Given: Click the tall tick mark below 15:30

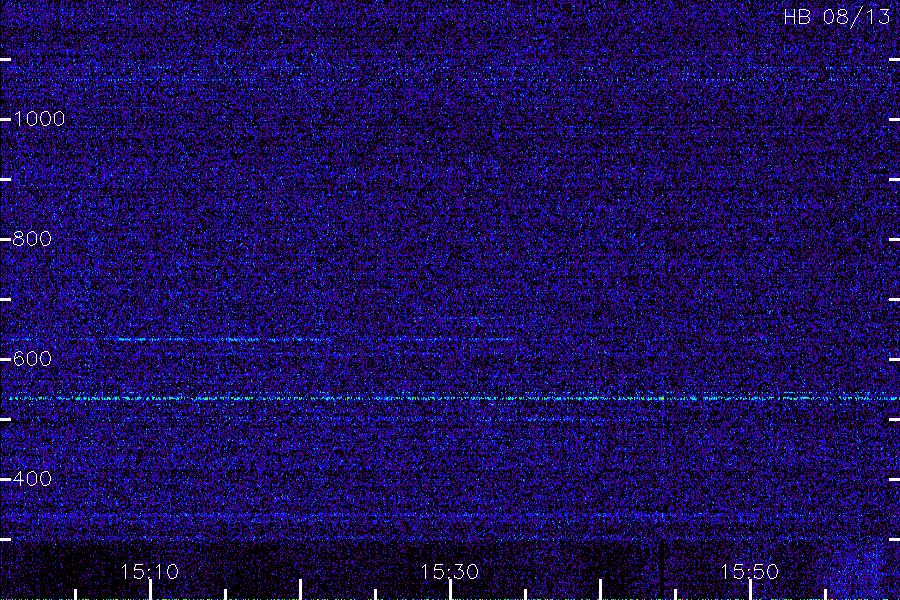Looking at the screenshot, I should pos(450,590).
